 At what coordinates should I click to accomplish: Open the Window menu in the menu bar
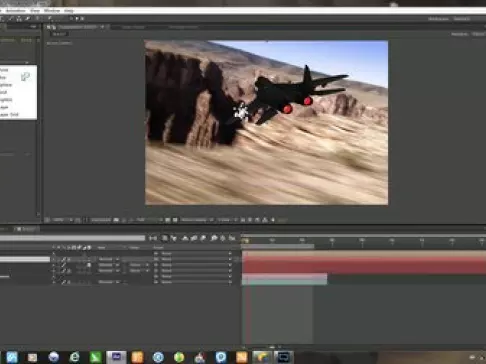click(52, 11)
